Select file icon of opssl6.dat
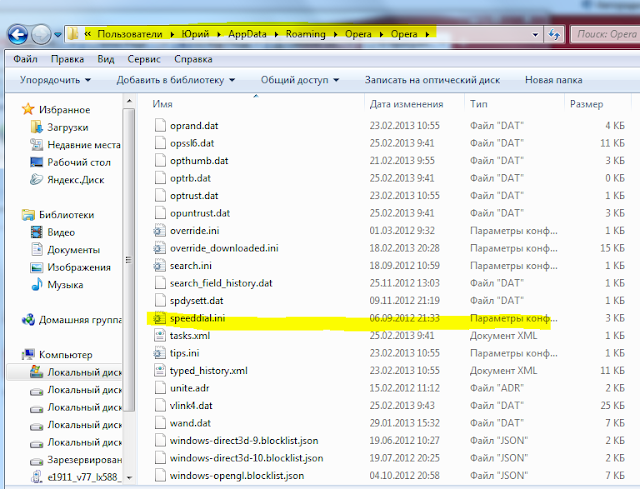Screen dimensions: 640x489 160,143
